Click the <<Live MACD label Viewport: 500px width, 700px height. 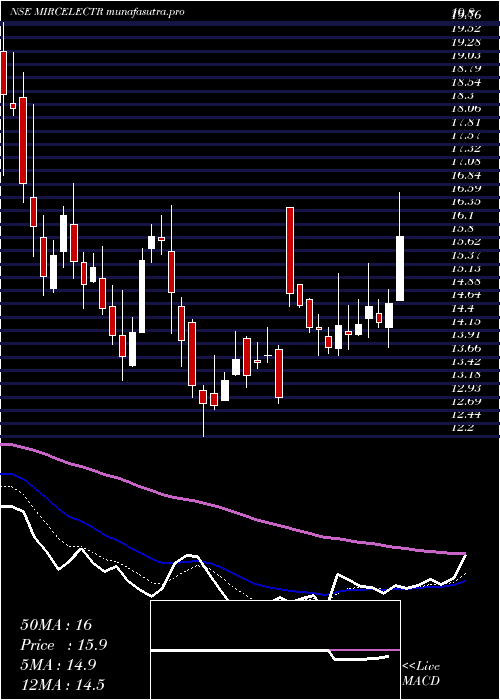[x=421, y=674]
